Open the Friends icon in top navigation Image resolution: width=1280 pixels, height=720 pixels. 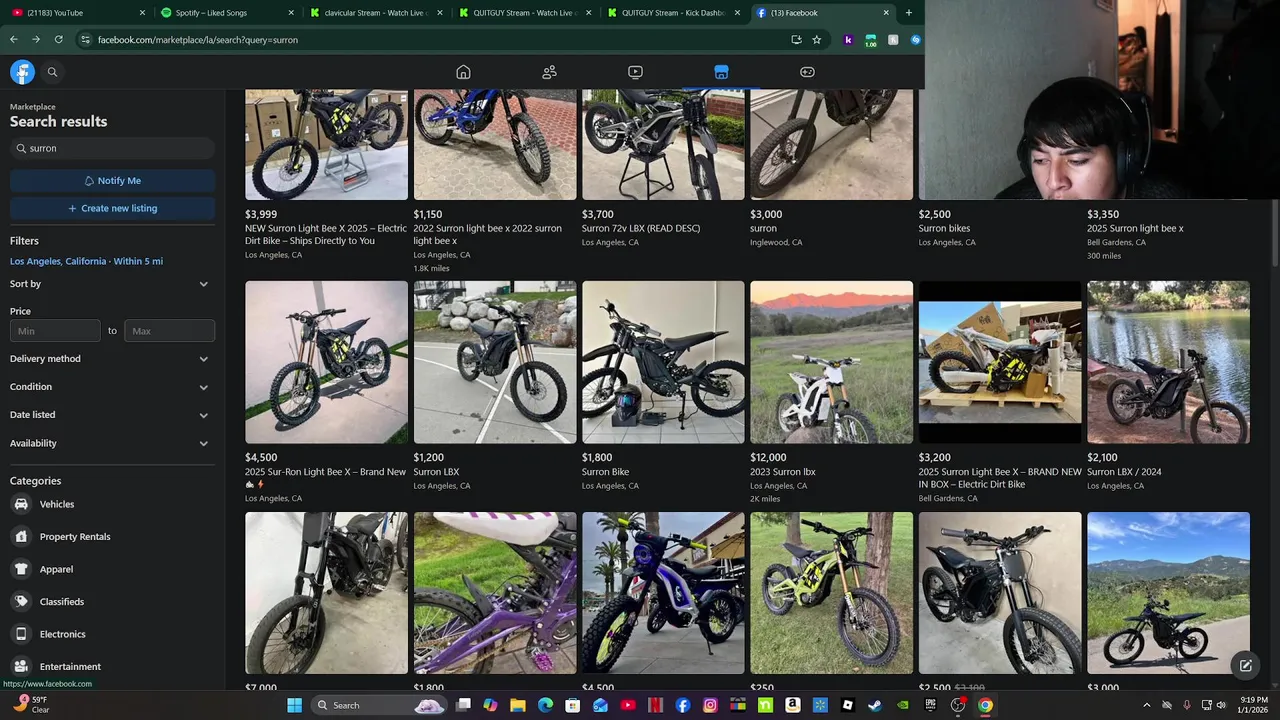click(x=549, y=72)
